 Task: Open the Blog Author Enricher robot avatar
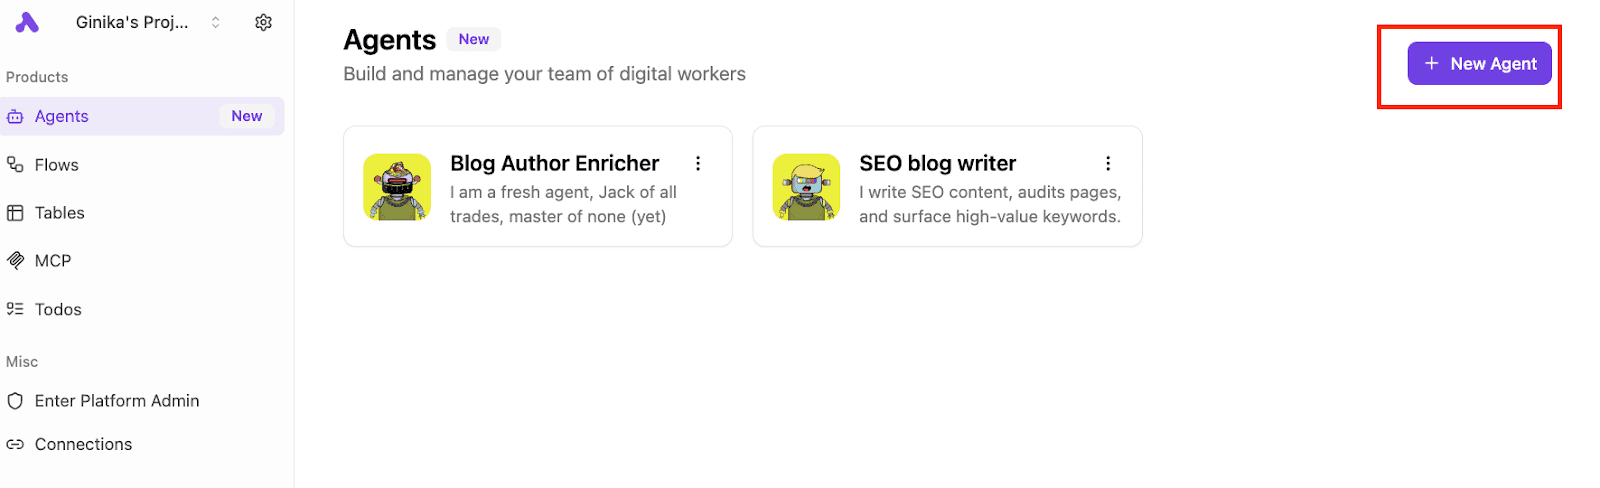point(397,187)
